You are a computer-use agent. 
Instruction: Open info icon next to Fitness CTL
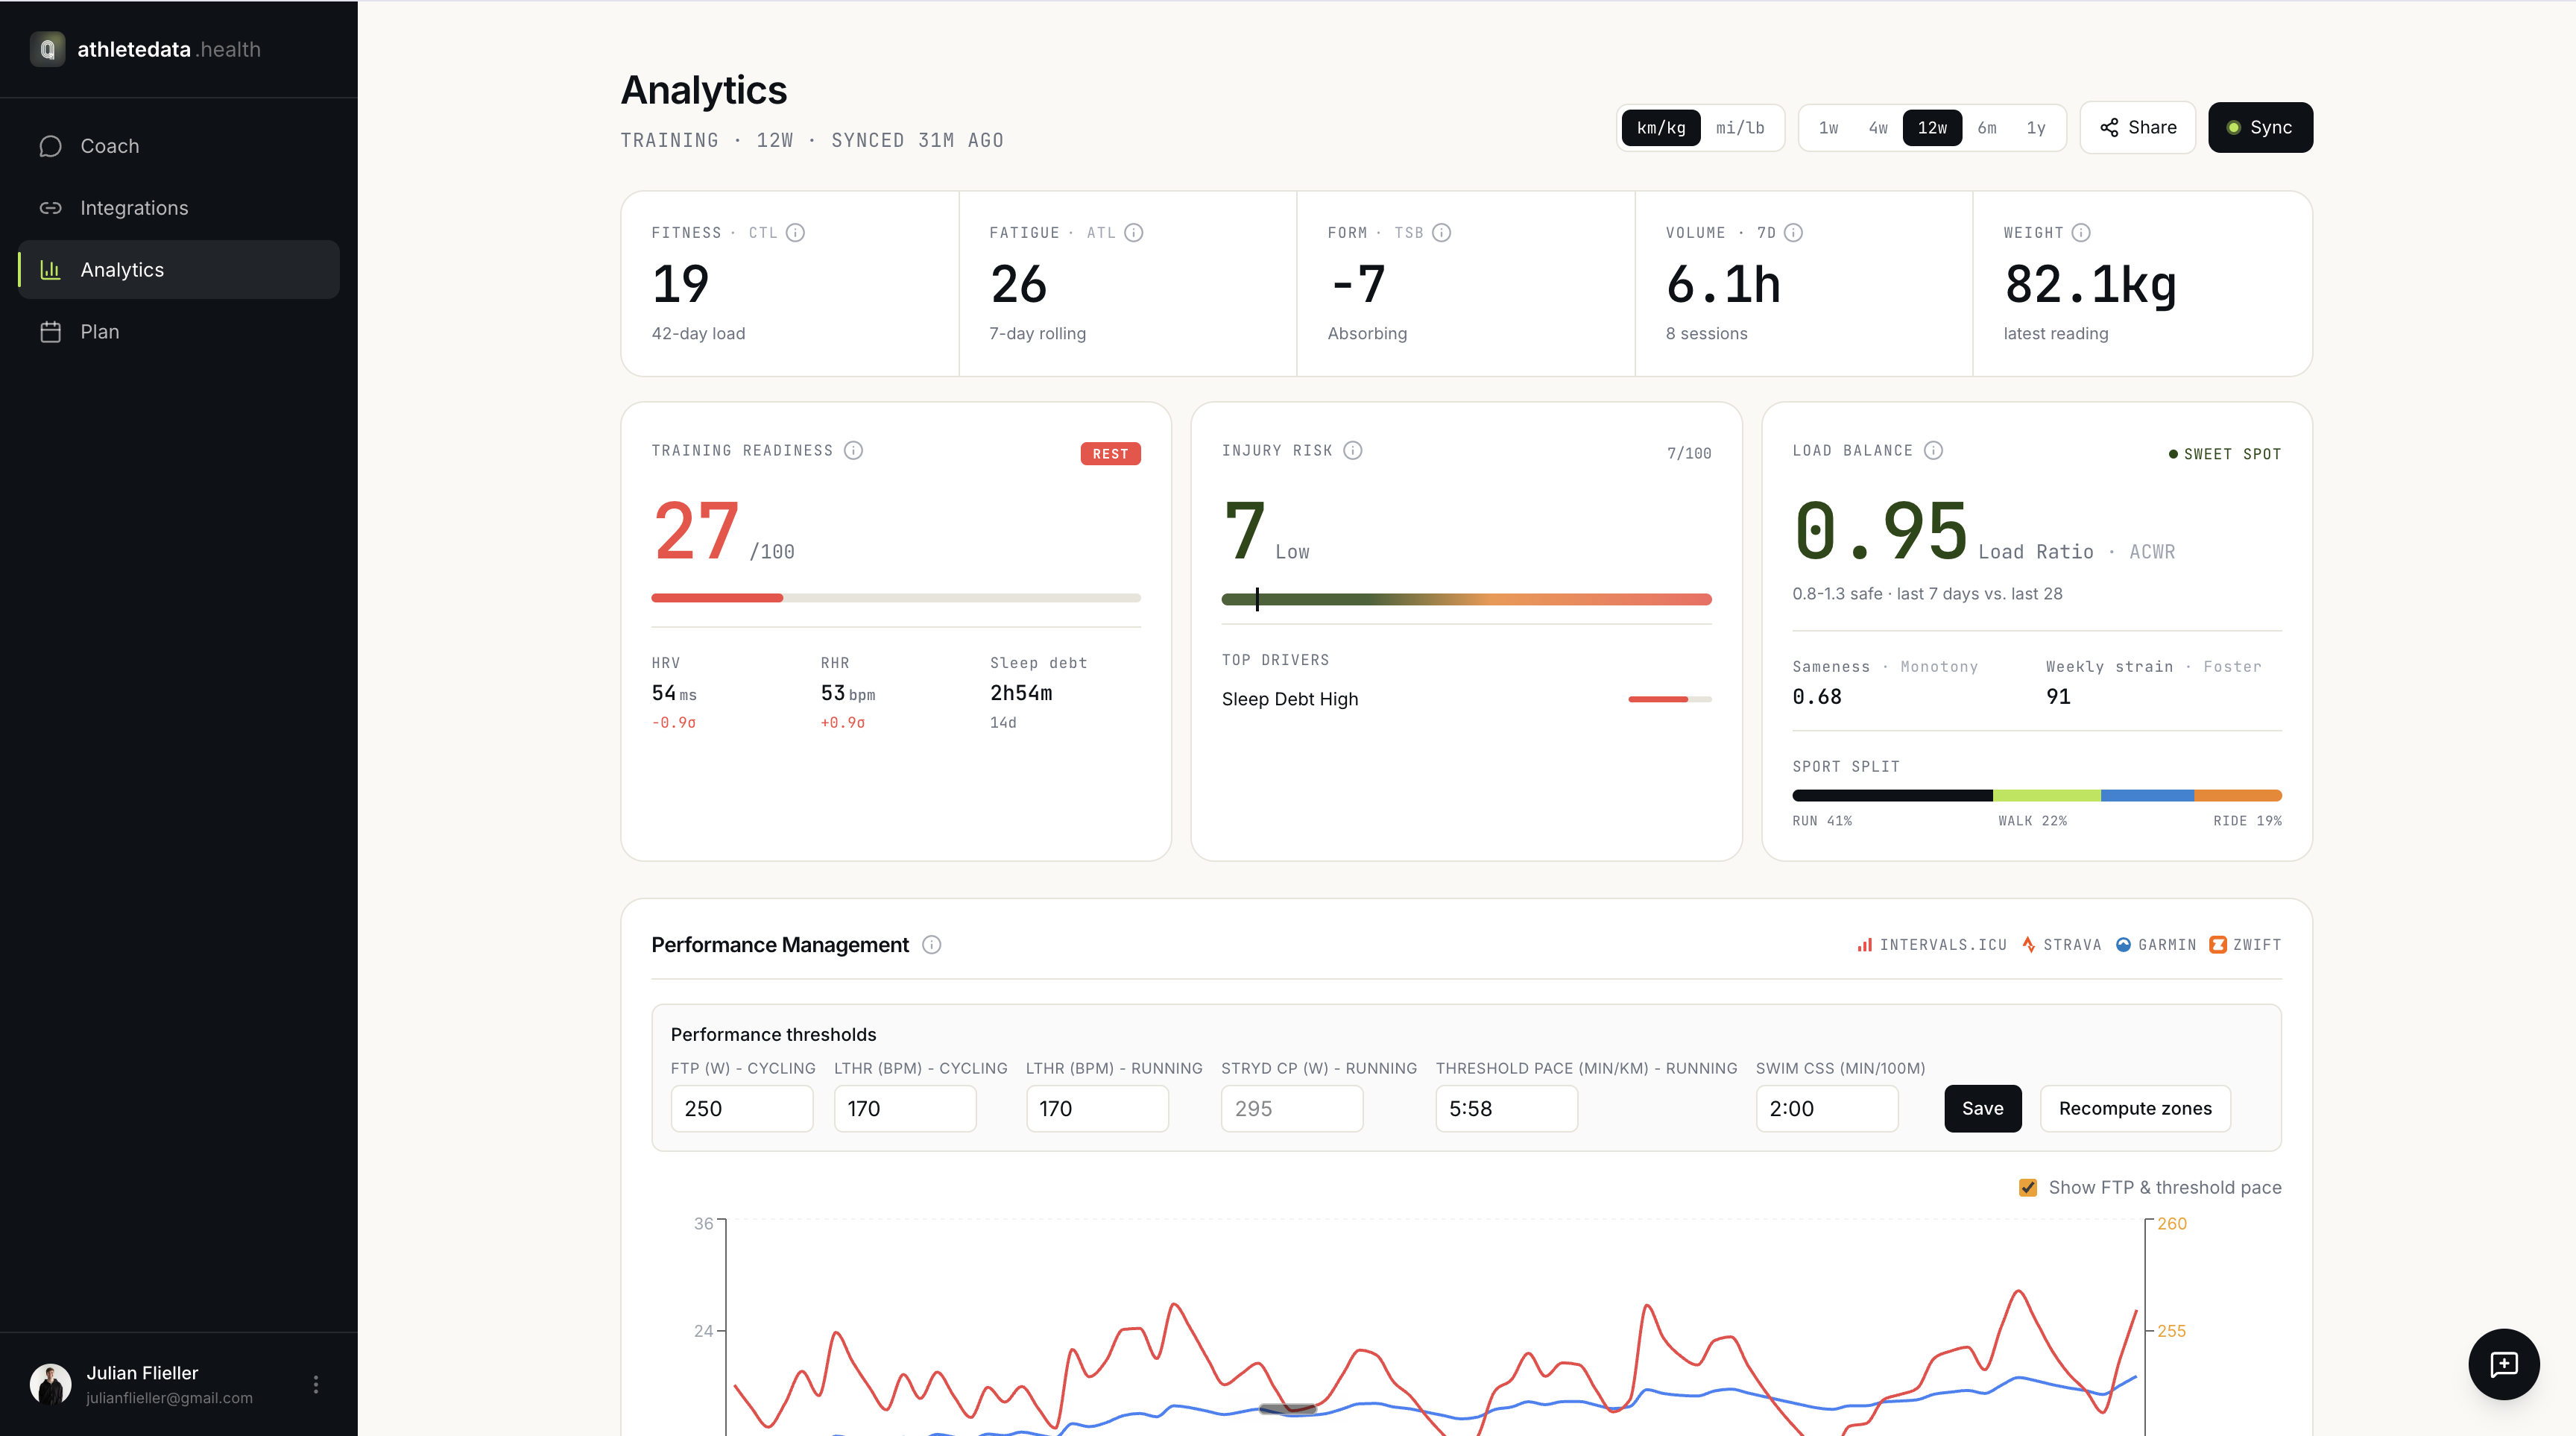(x=795, y=233)
